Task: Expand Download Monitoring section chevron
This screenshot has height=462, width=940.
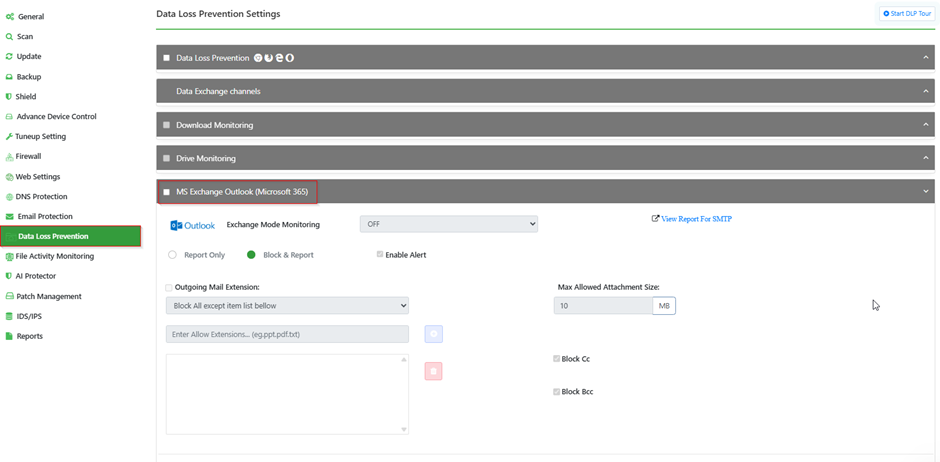Action: 926,125
